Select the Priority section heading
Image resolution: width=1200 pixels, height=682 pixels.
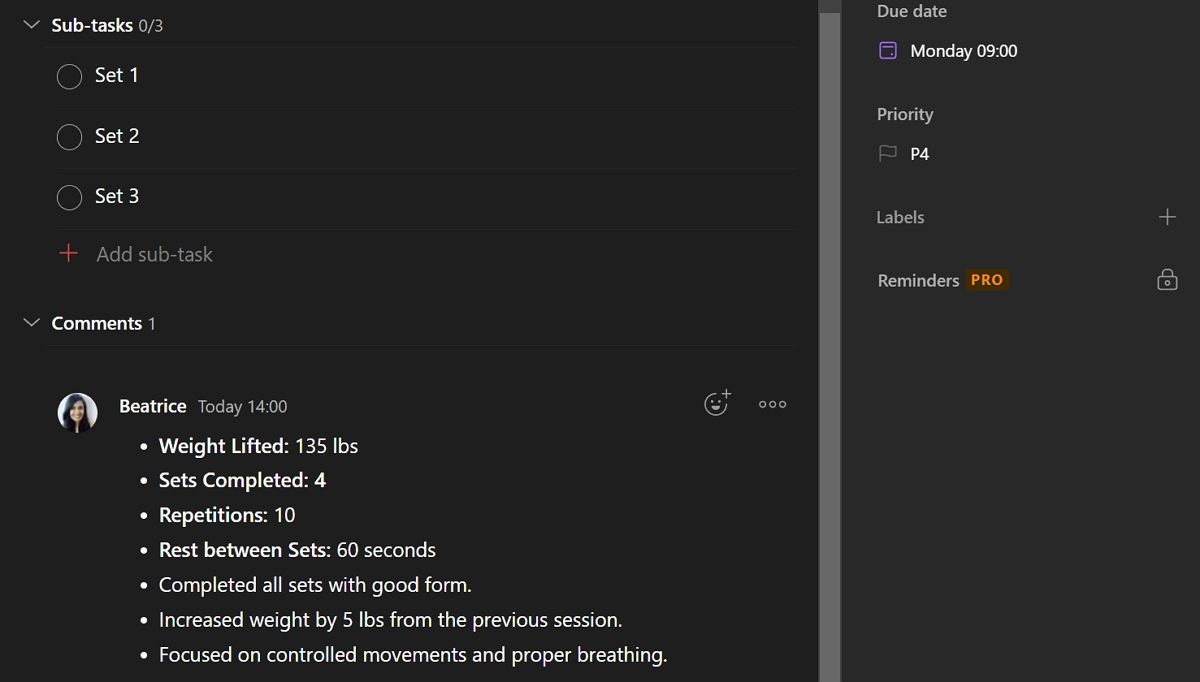pyautogui.click(x=904, y=114)
